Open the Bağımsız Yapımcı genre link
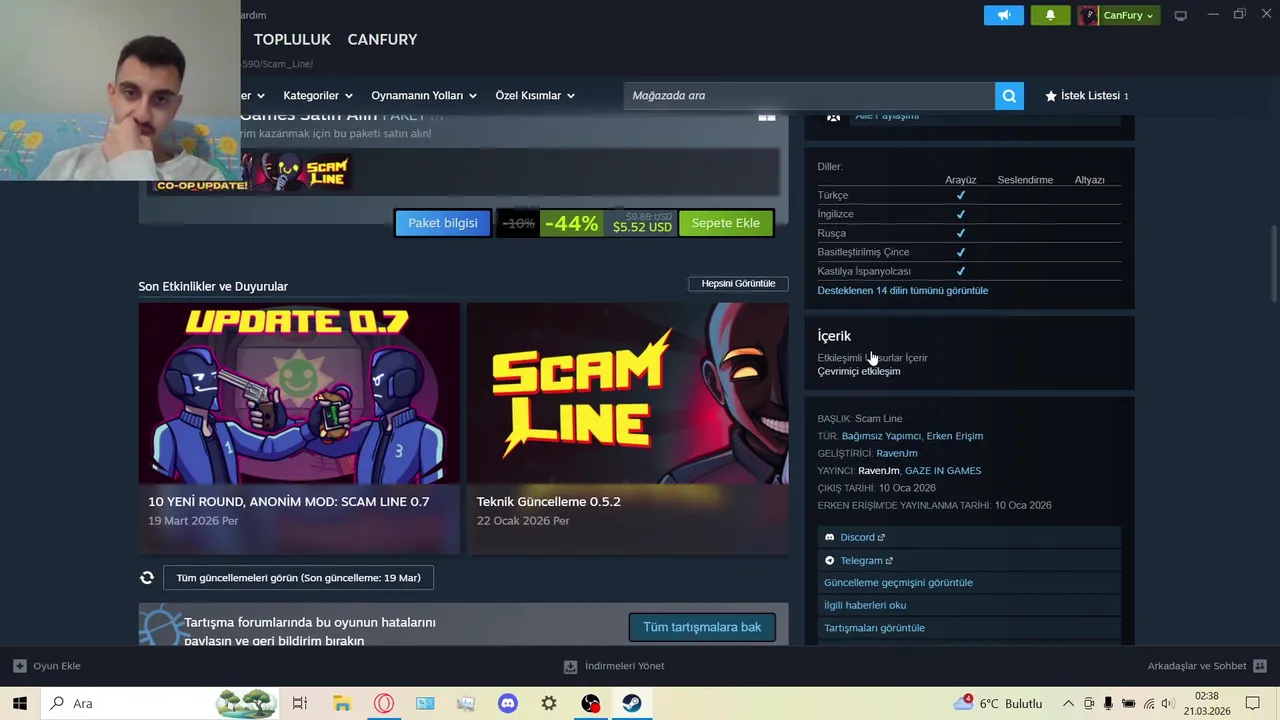This screenshot has width=1280, height=720. coord(881,436)
